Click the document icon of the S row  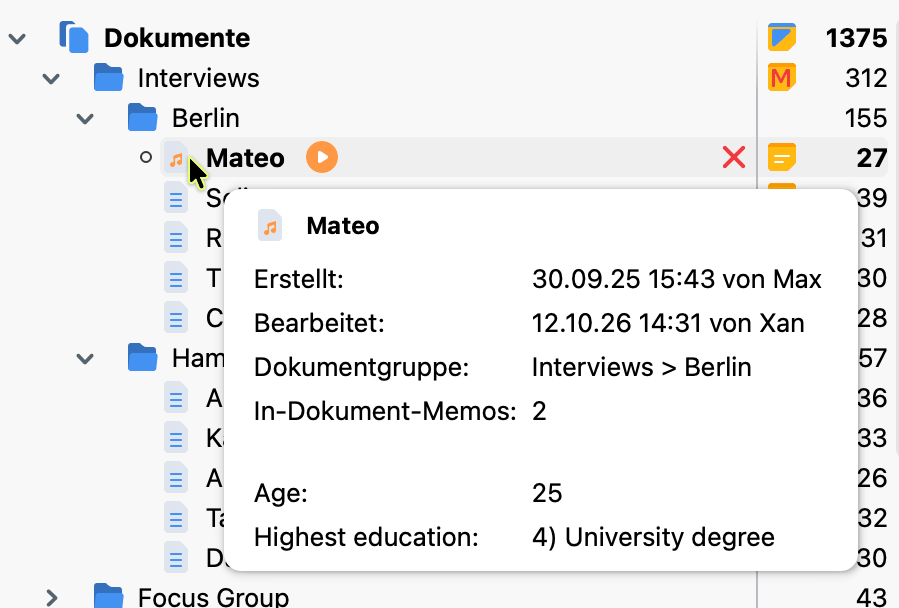coord(175,197)
